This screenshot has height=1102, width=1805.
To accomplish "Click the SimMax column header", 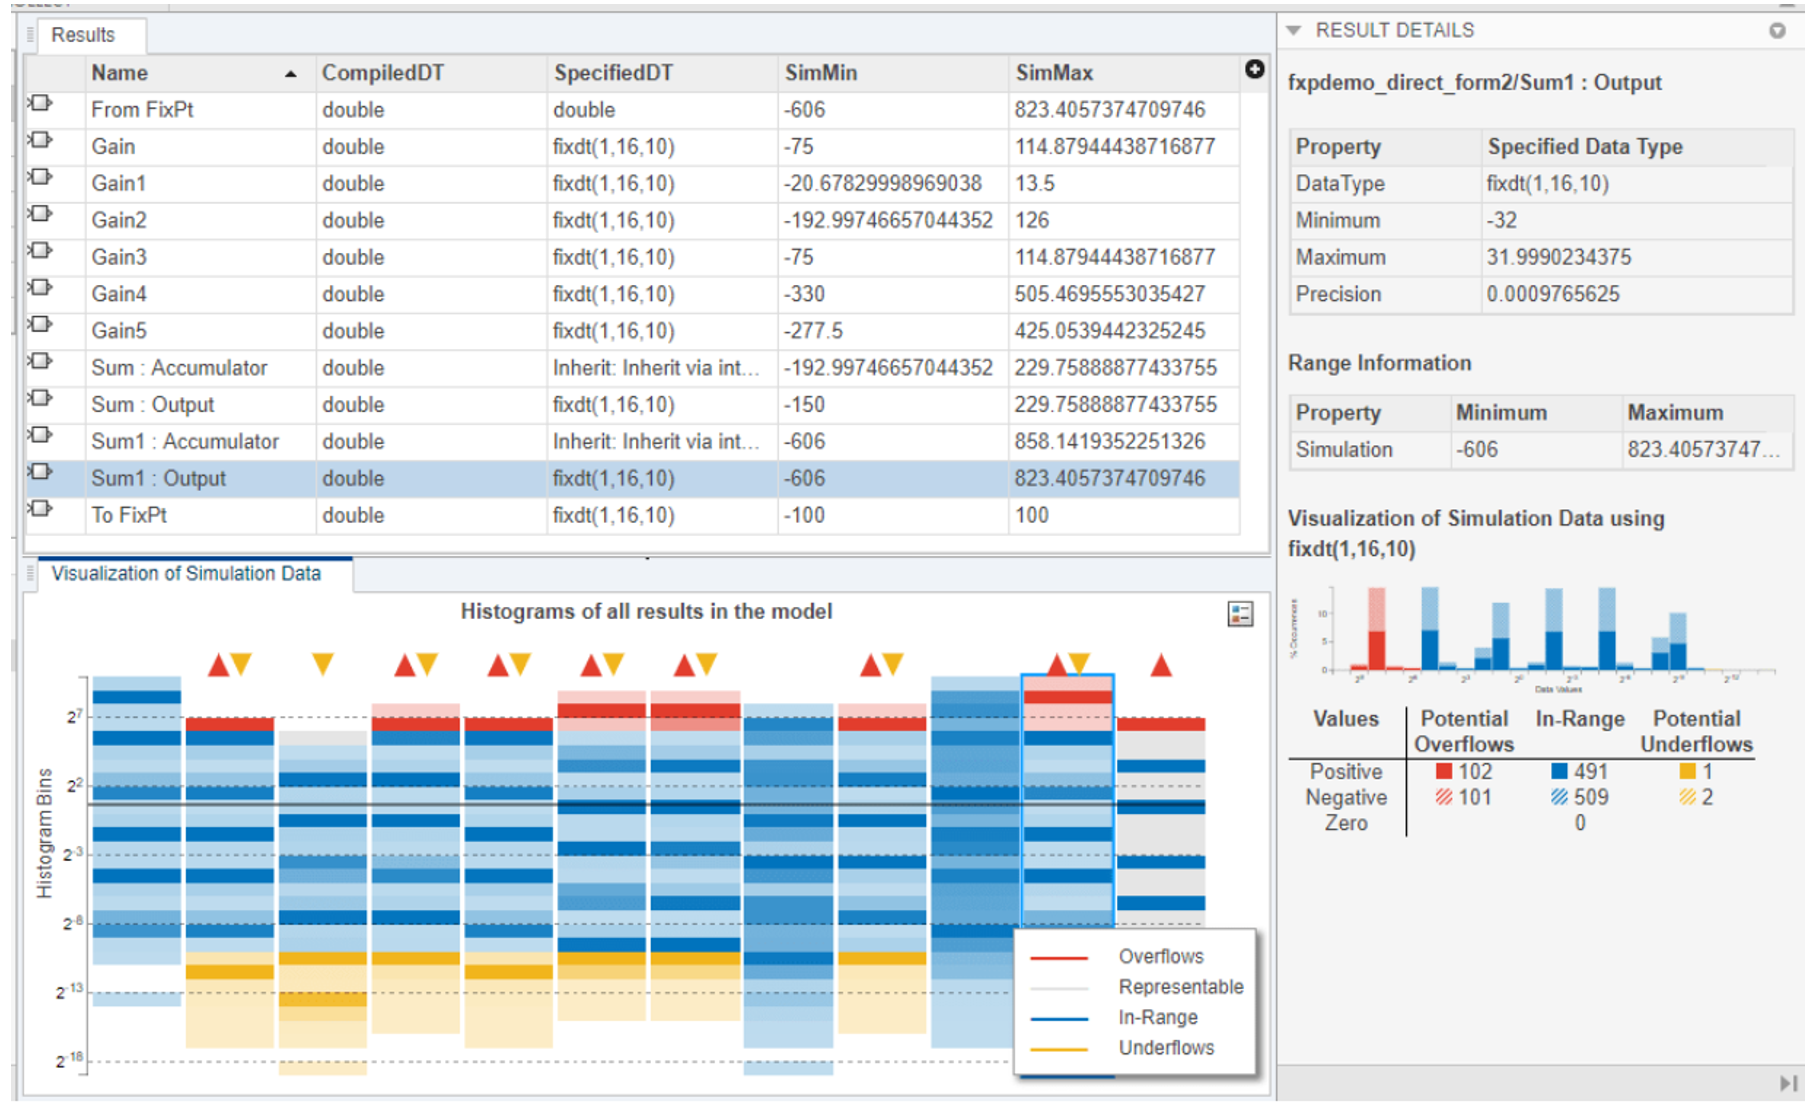I will [1124, 73].
